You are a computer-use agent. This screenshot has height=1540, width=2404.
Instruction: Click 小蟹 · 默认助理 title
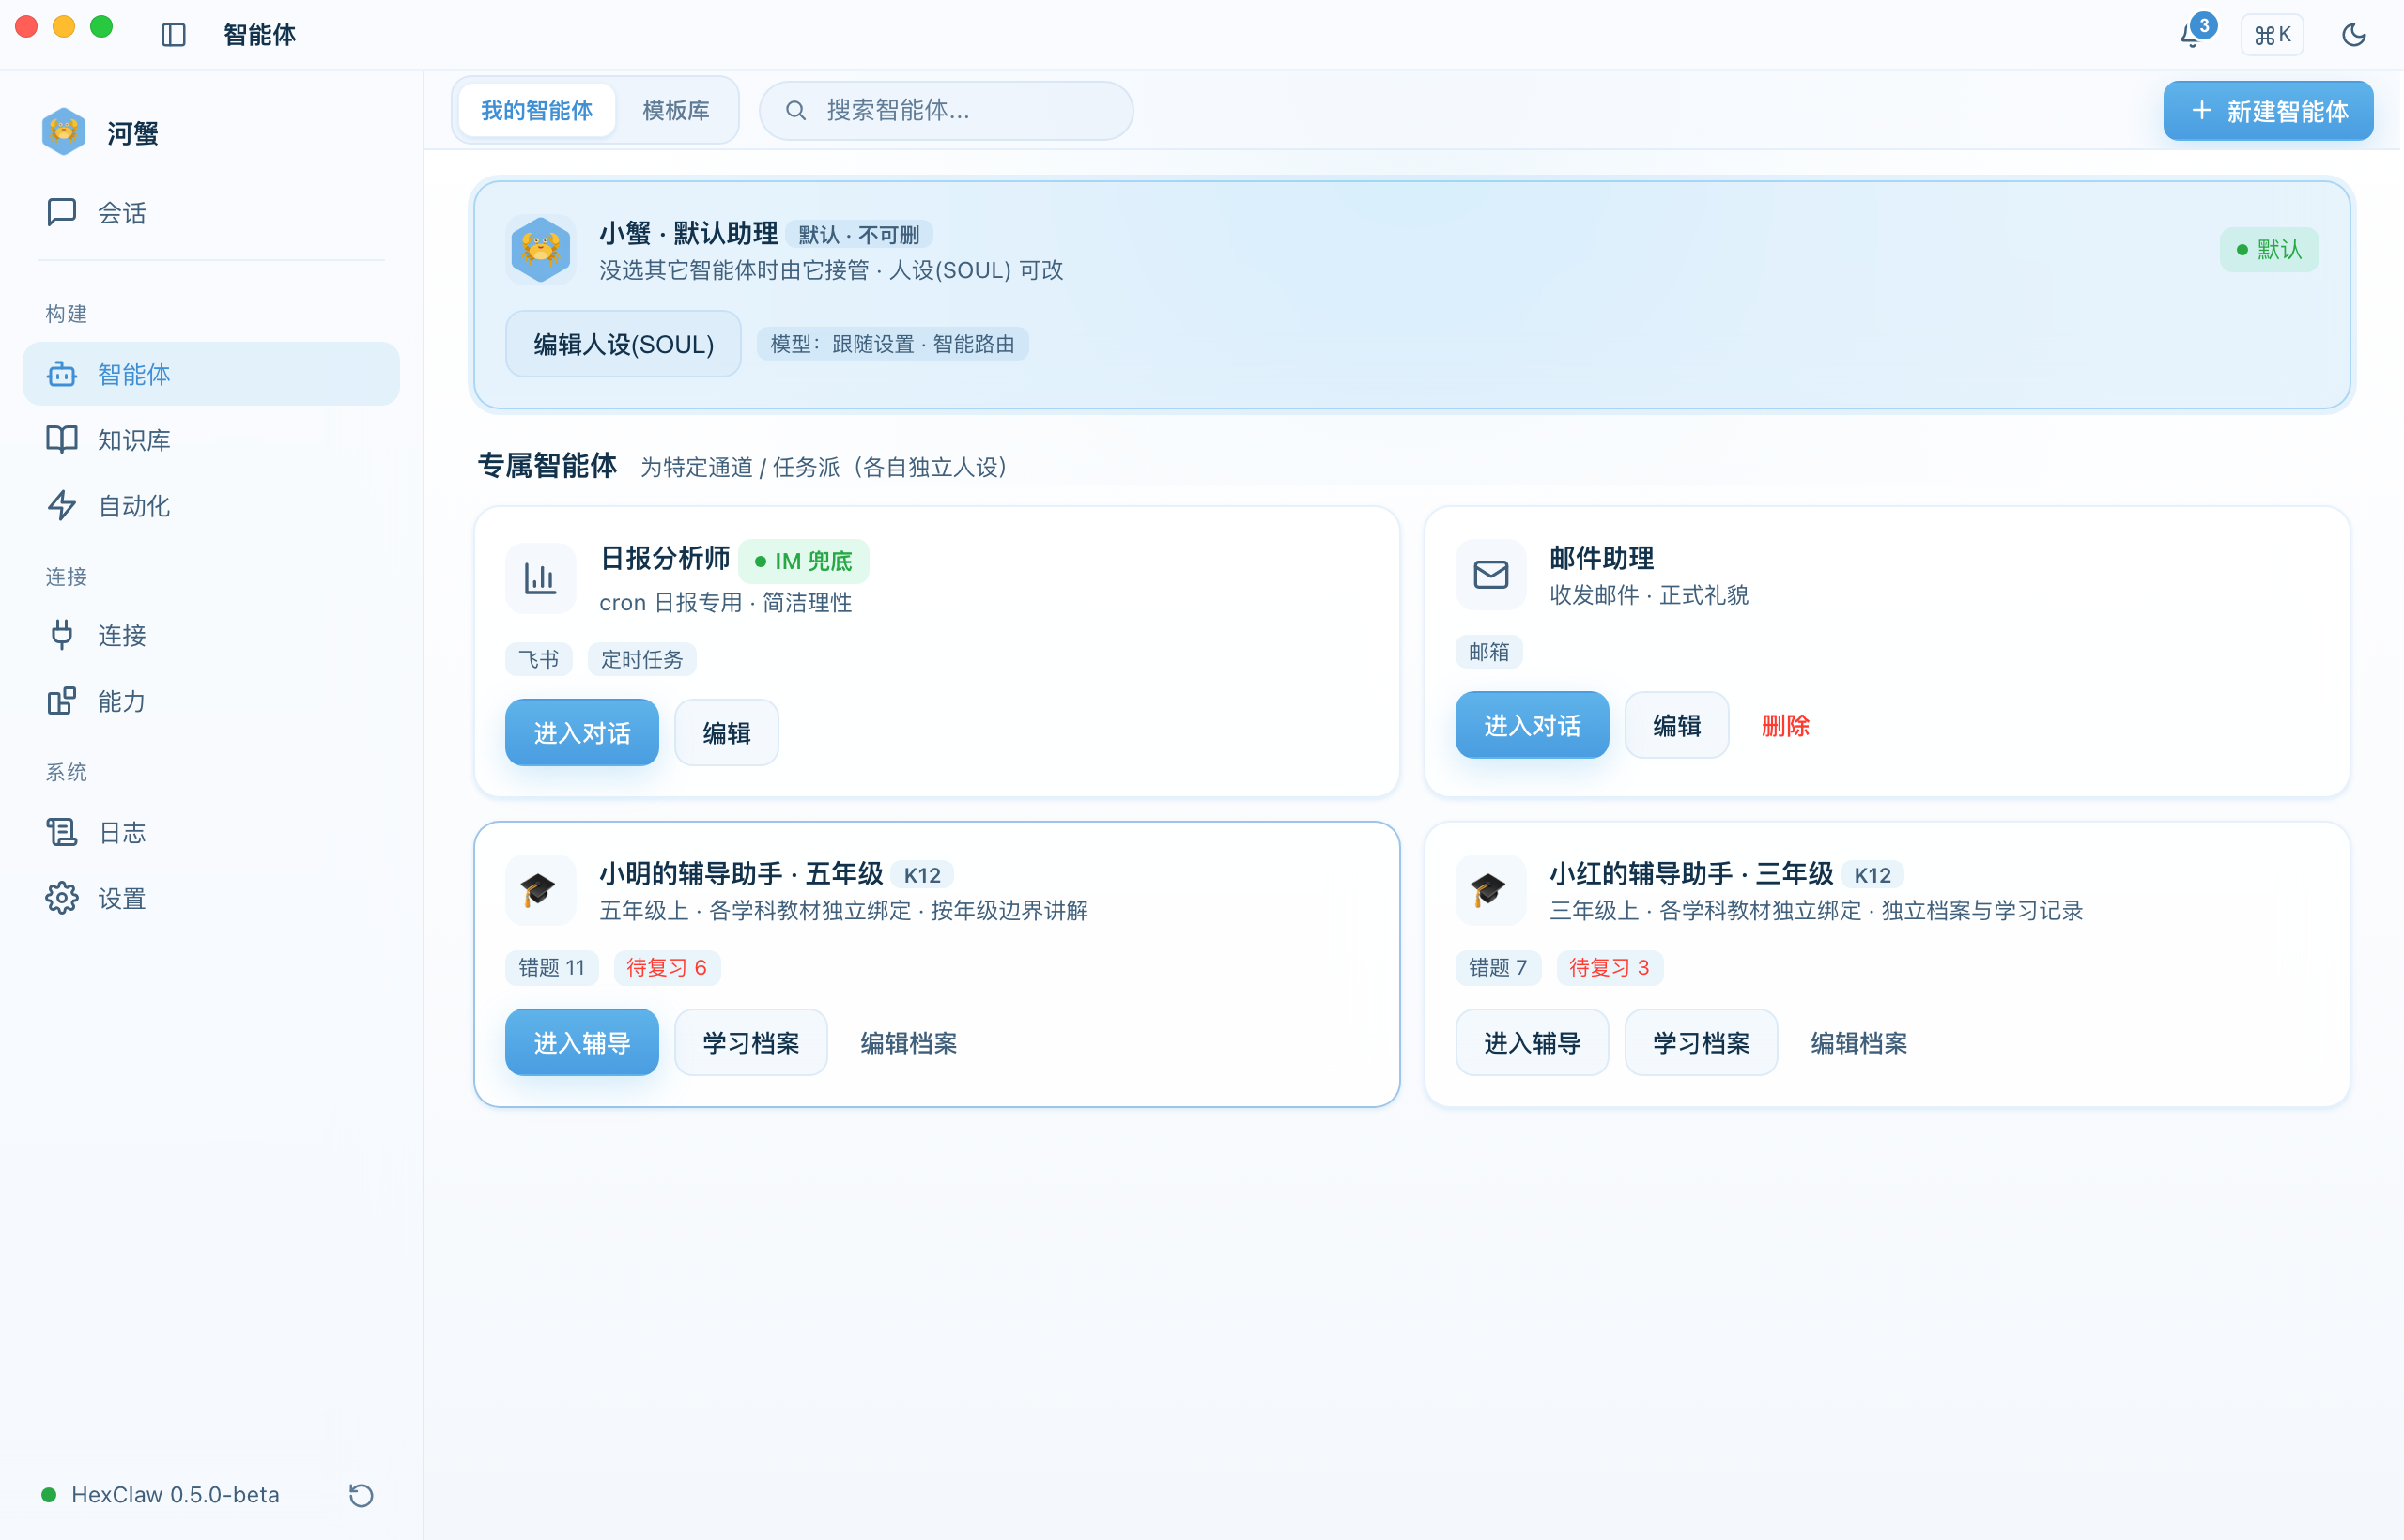pyautogui.click(x=688, y=233)
